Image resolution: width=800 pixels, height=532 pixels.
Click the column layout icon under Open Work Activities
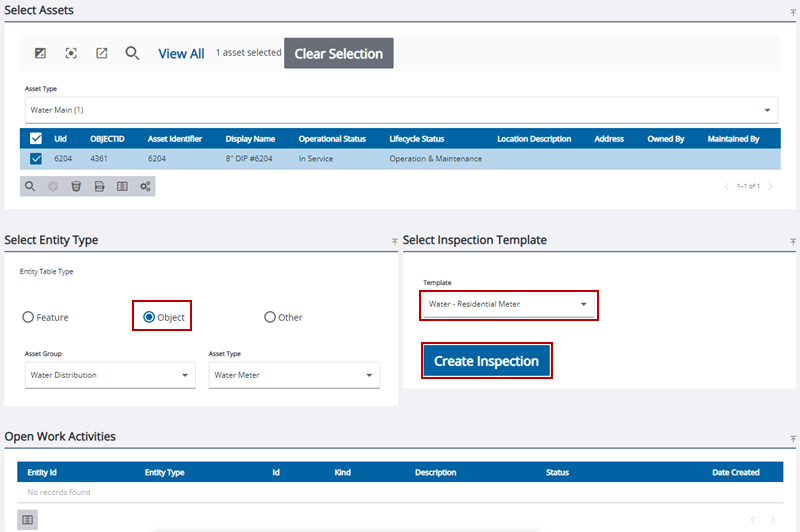pos(28,519)
